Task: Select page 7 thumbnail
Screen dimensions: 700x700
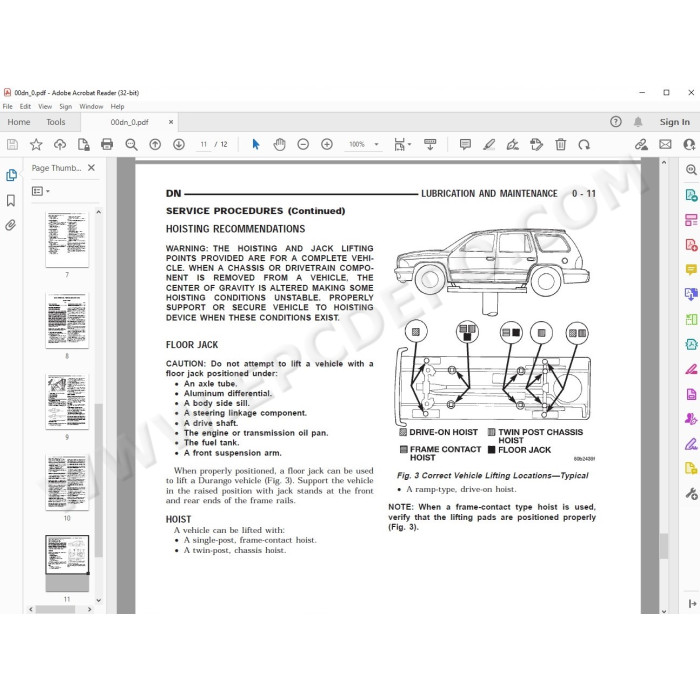Action: 67,239
